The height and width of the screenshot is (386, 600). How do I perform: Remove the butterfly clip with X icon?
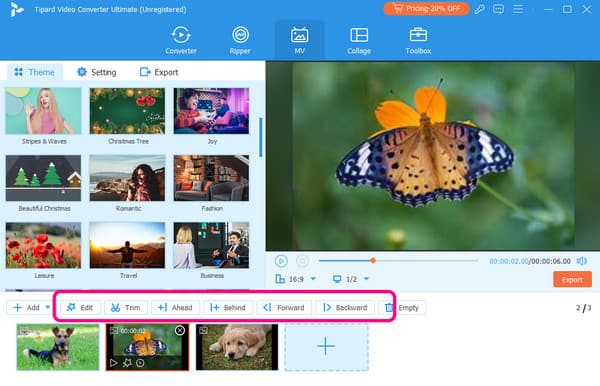pos(180,331)
